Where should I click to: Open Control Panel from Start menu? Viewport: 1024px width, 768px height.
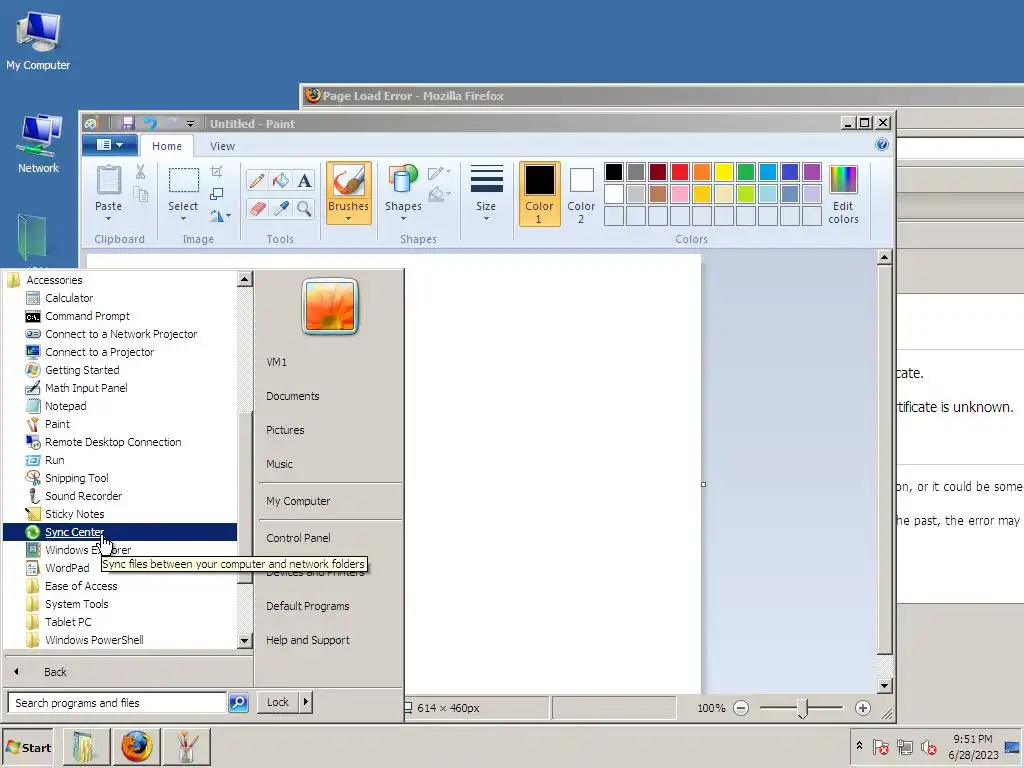[298, 538]
